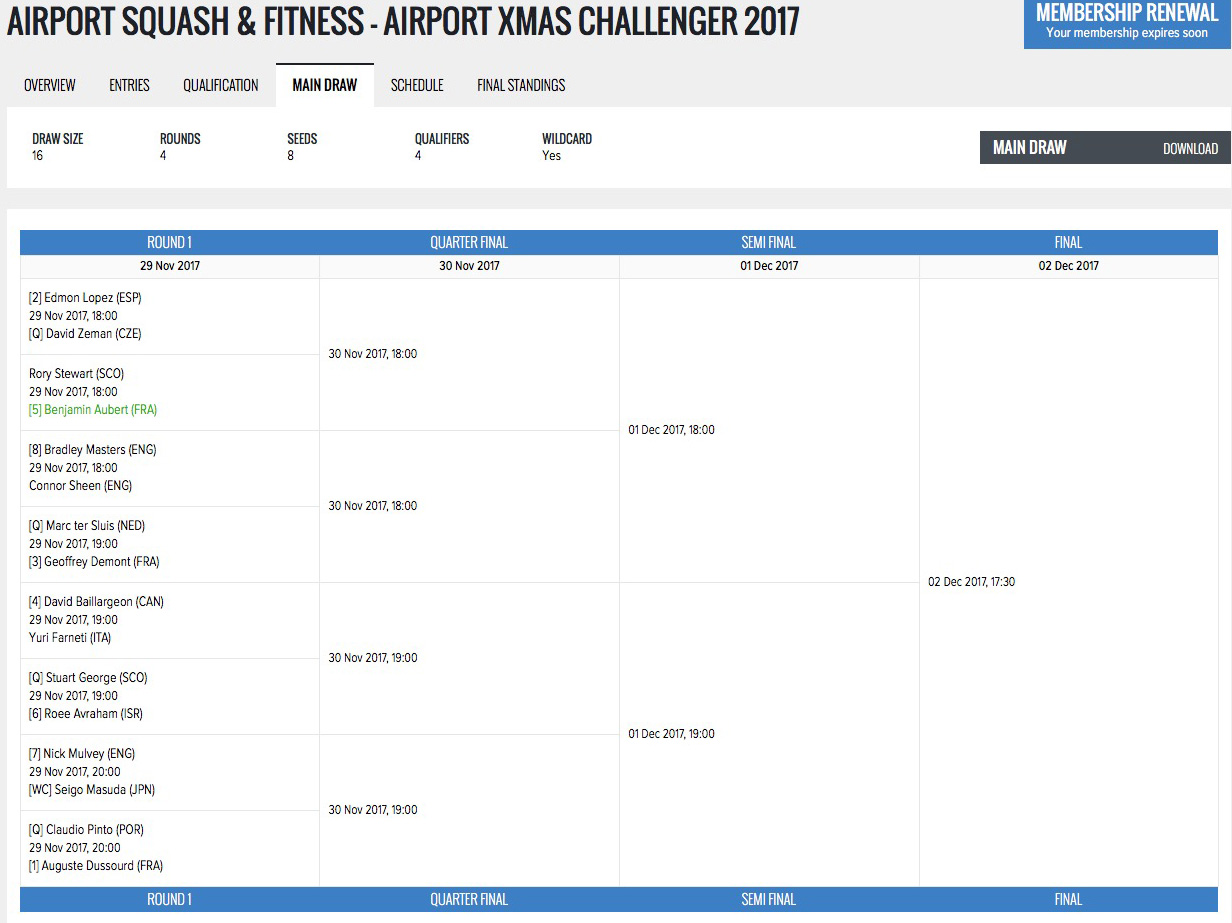
Task: Download the main draw
Action: [x=1190, y=149]
